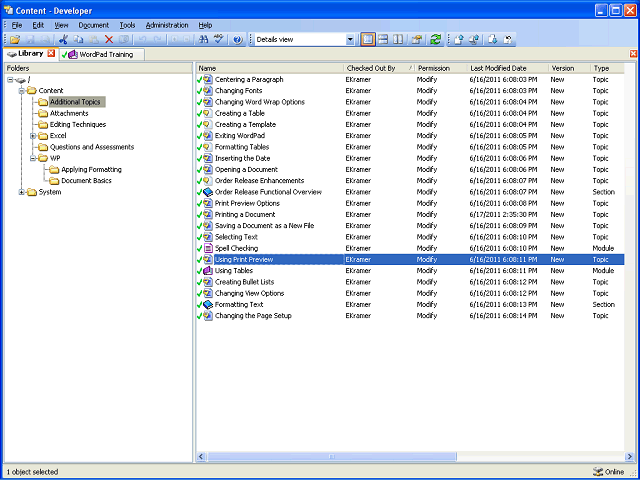Click the Check In All toolbar icon
The image size is (640, 480).
(x=474, y=40)
